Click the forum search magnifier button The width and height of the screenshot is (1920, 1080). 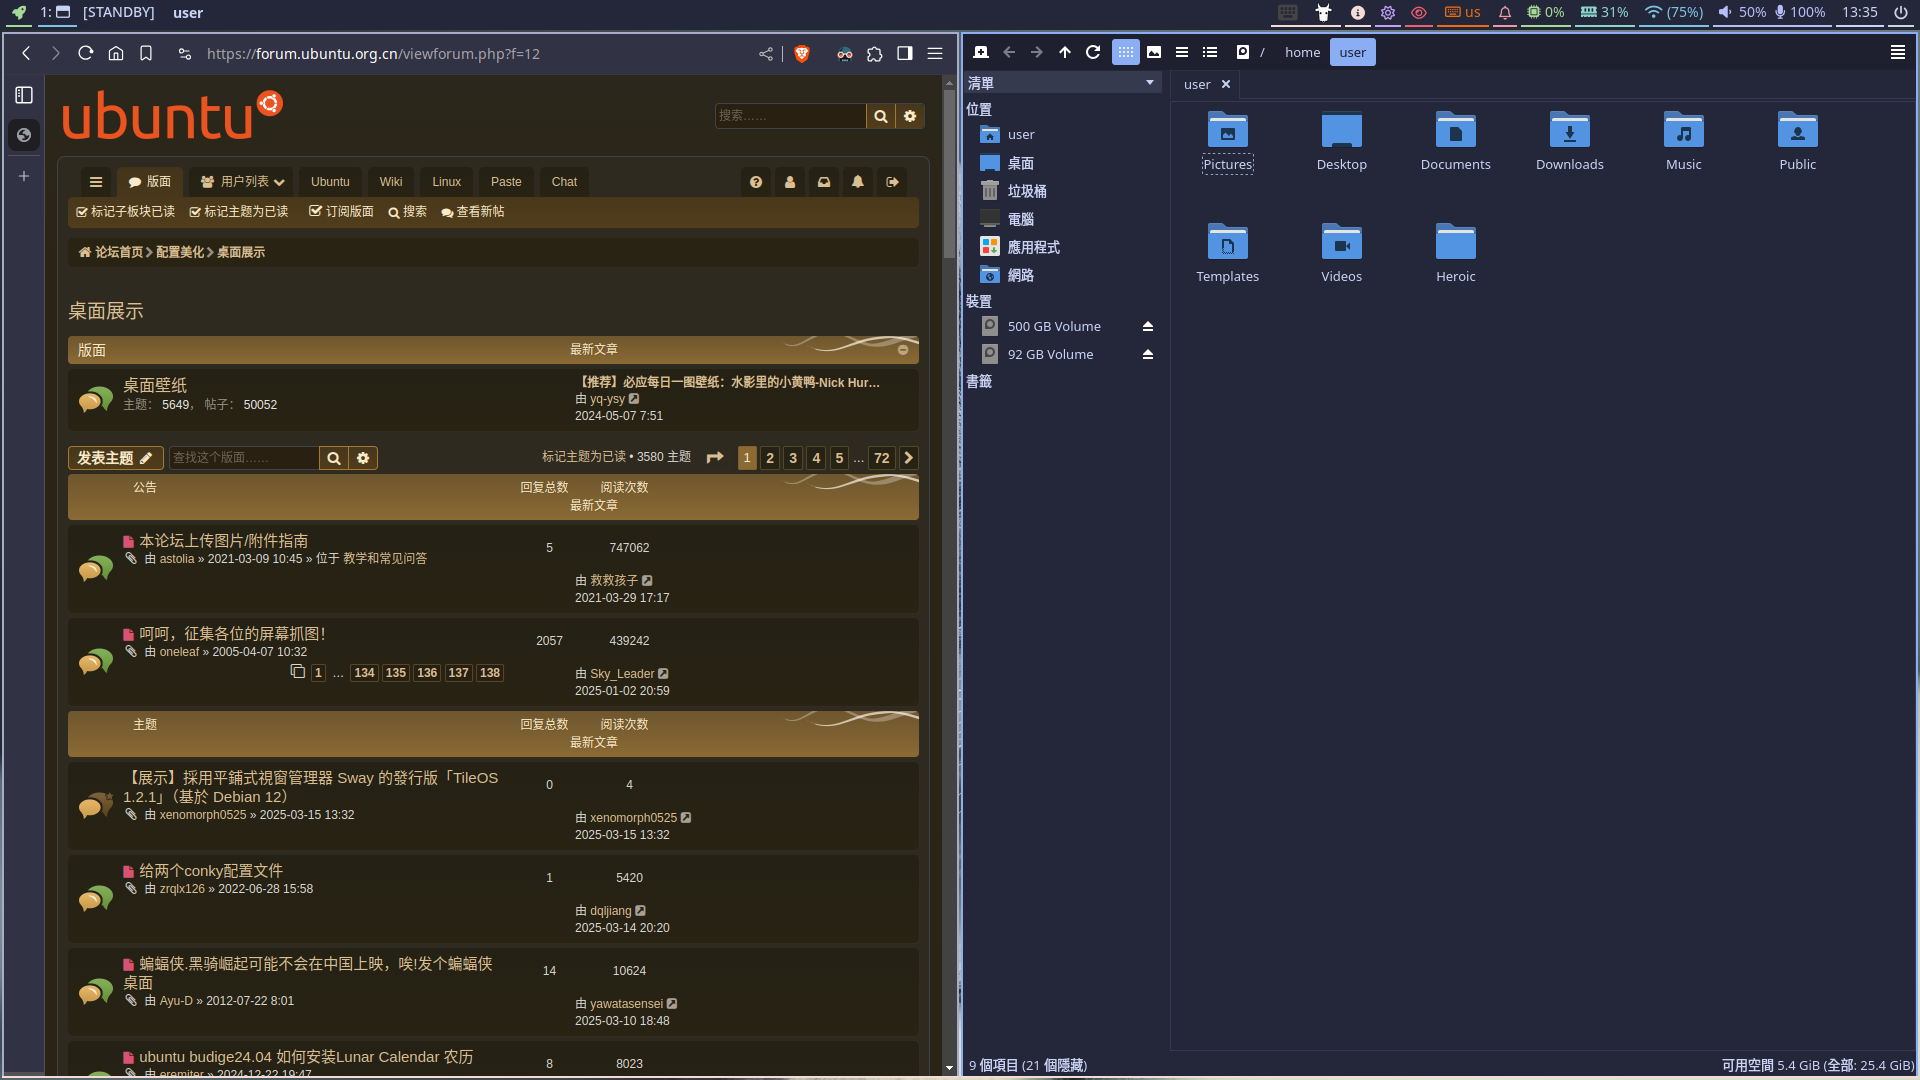tap(881, 116)
